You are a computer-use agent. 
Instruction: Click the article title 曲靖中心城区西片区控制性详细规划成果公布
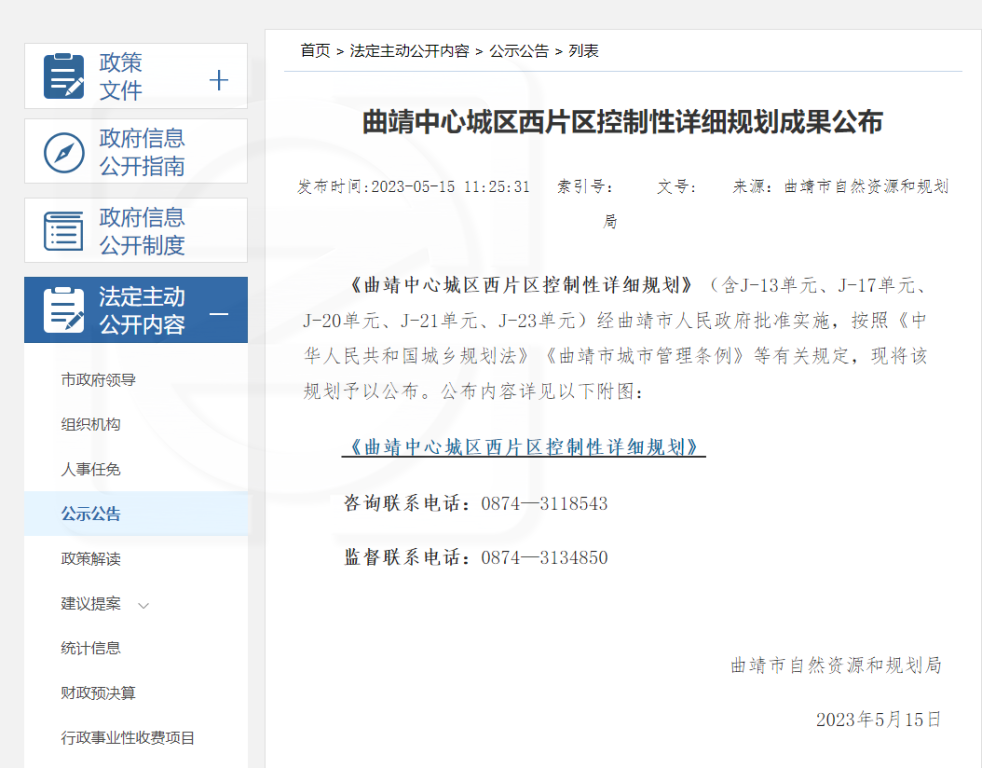622,123
